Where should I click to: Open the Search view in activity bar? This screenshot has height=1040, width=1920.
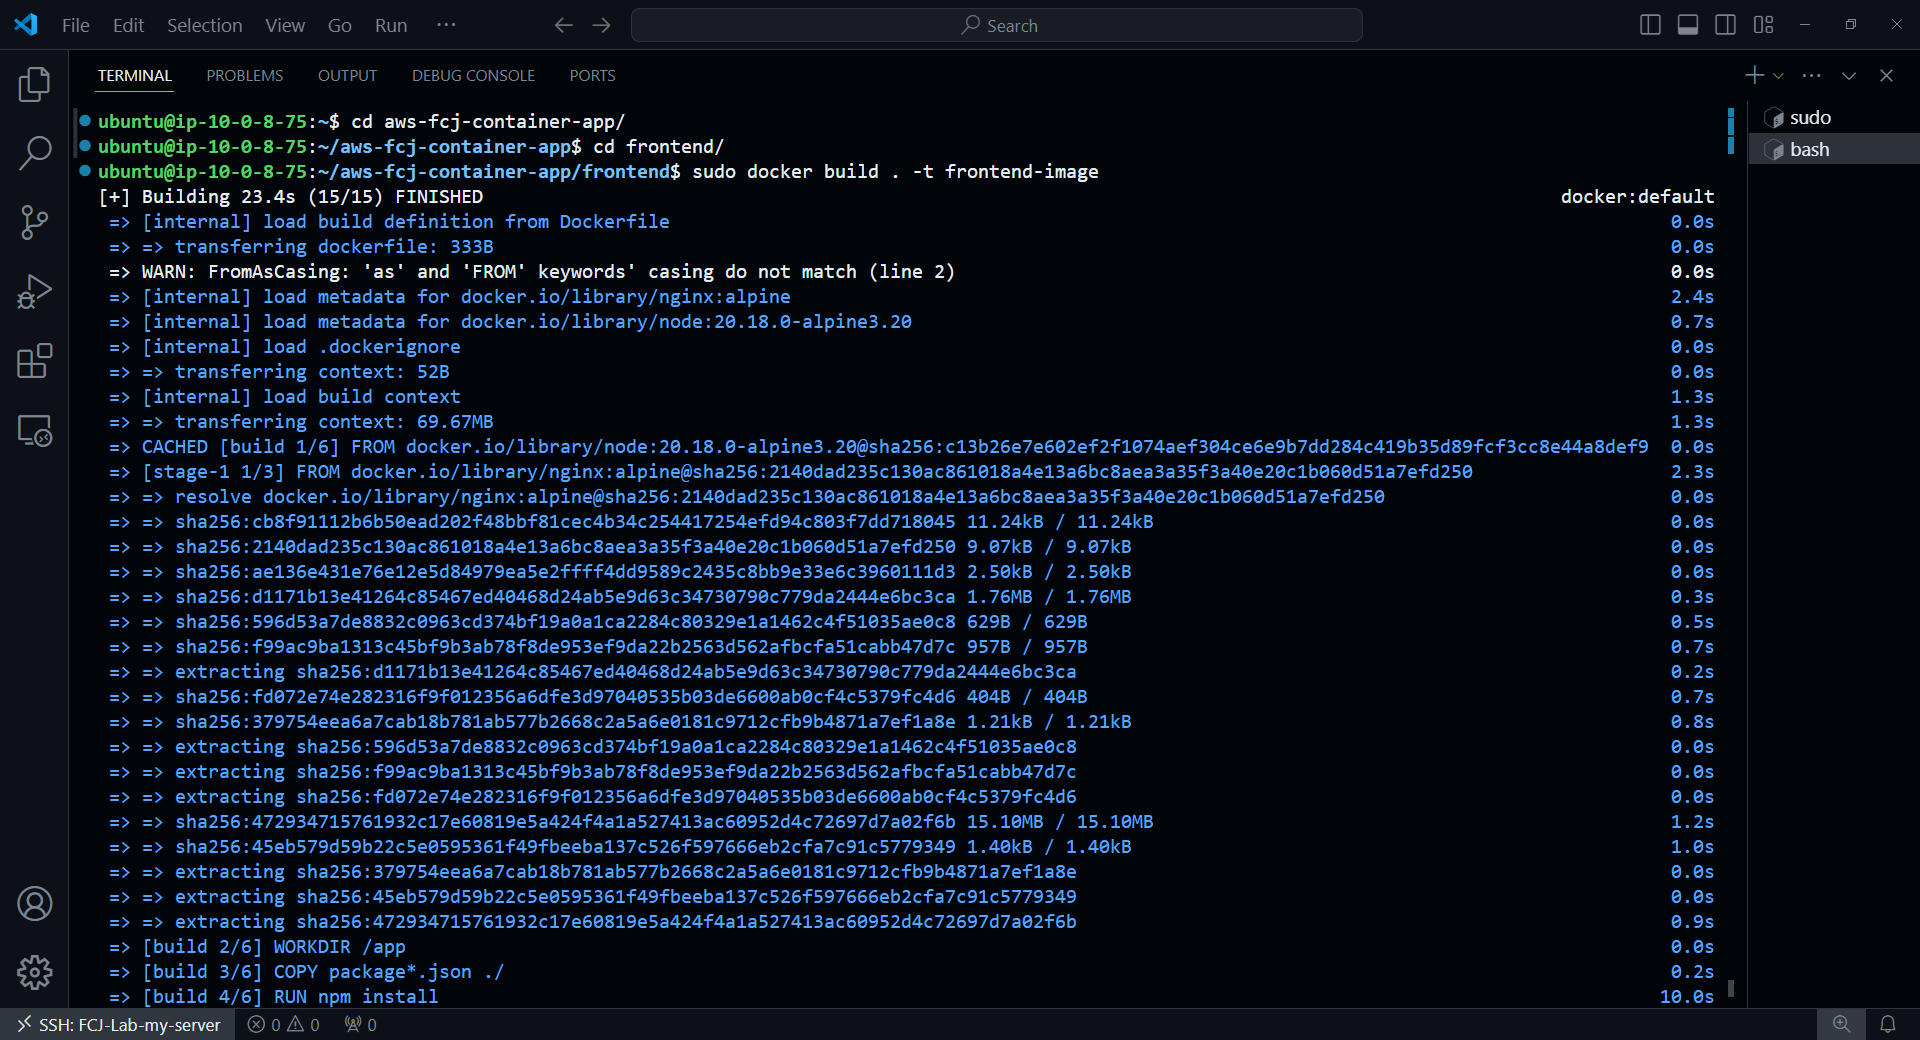click(34, 153)
